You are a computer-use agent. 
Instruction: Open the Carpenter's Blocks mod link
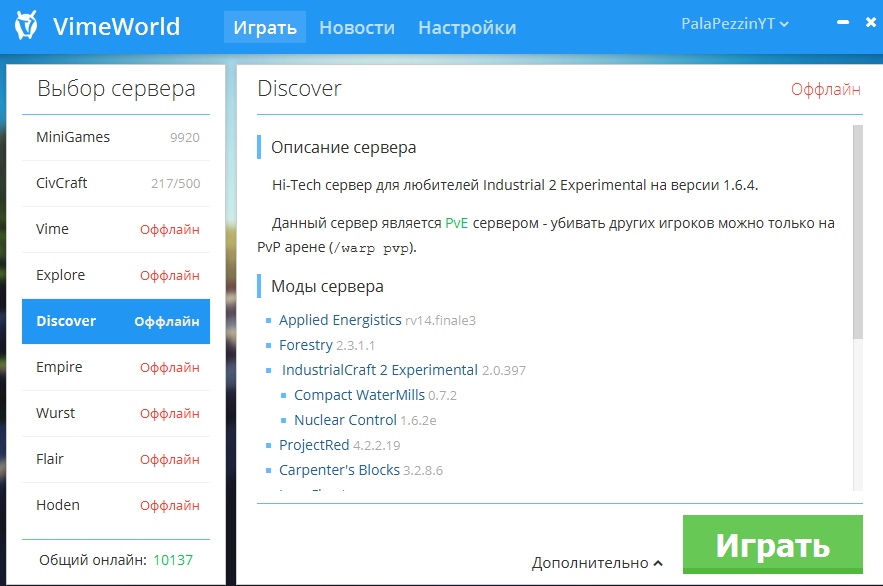(339, 470)
